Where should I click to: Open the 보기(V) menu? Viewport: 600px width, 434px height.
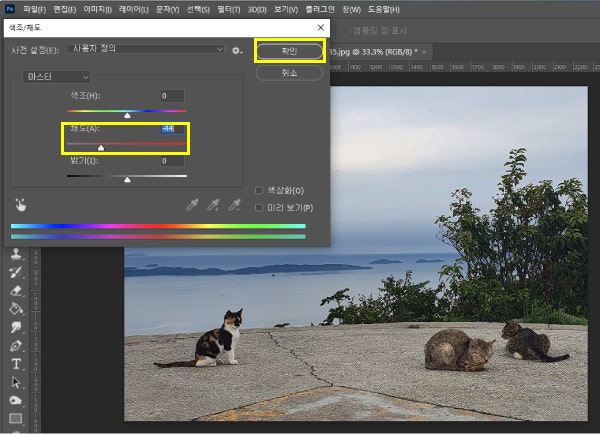[x=286, y=9]
